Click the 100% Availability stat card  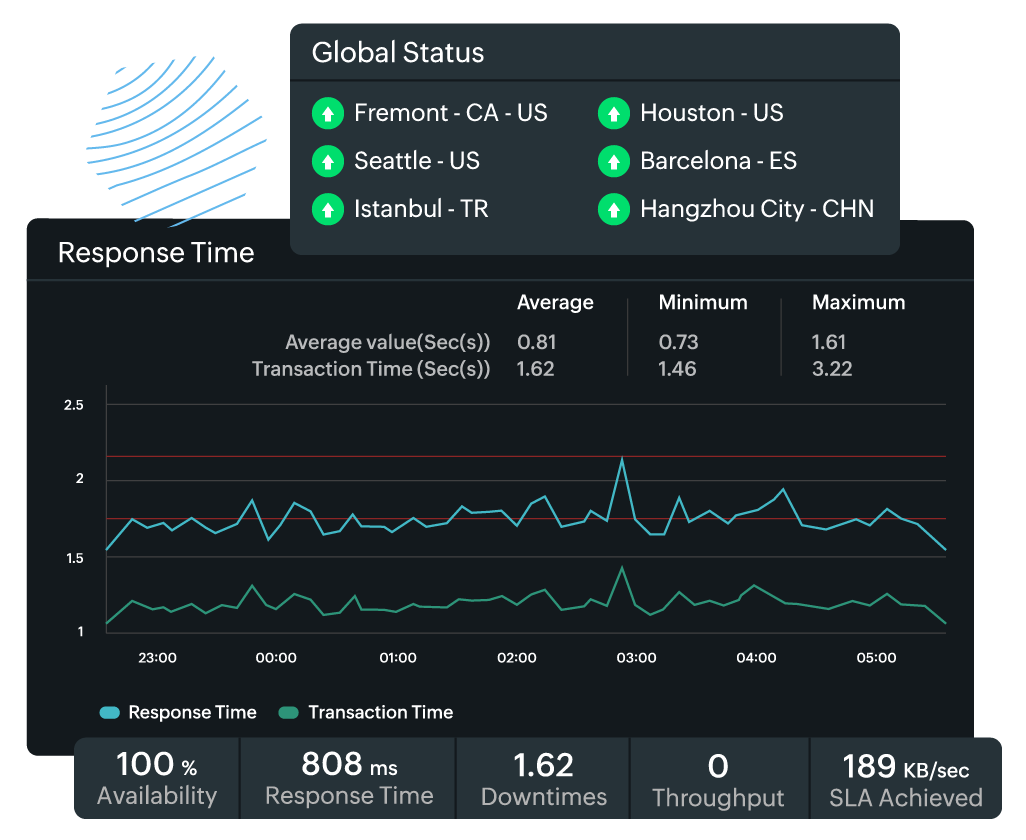(x=156, y=777)
